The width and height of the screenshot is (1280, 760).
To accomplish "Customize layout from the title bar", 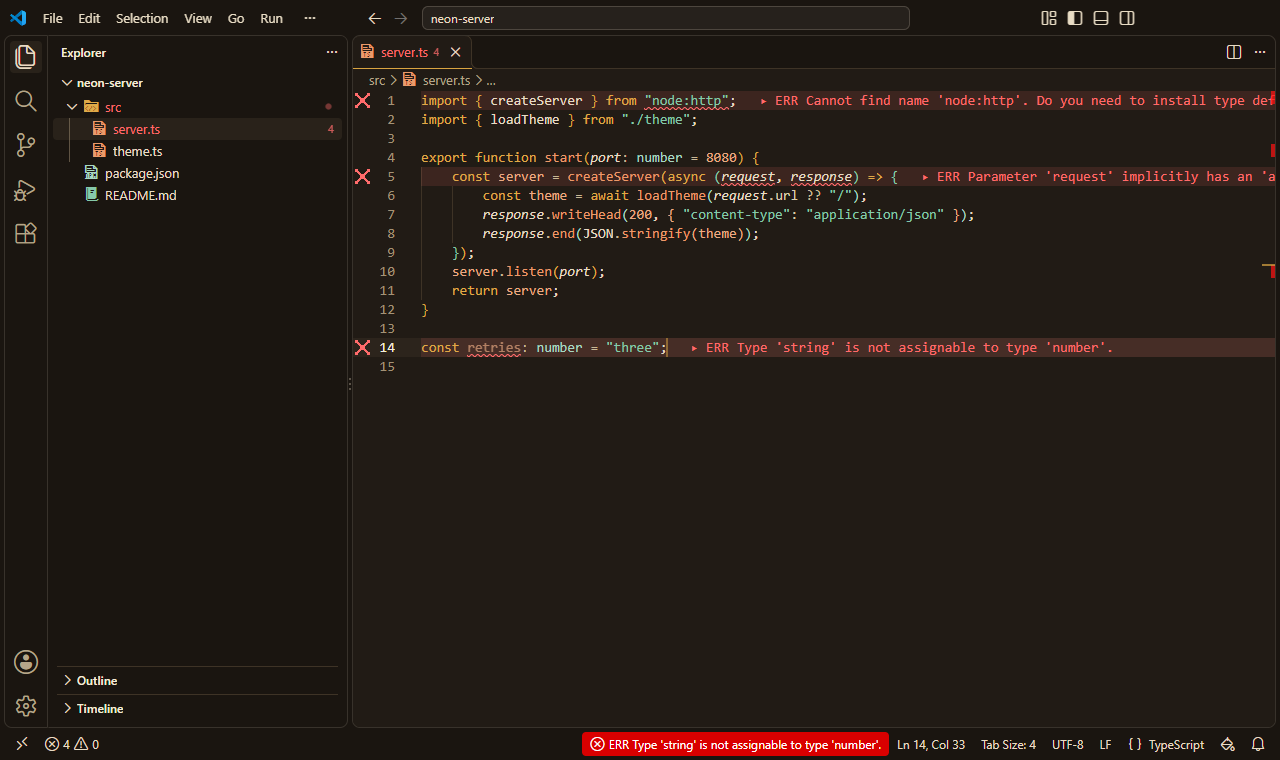I will 1049,18.
